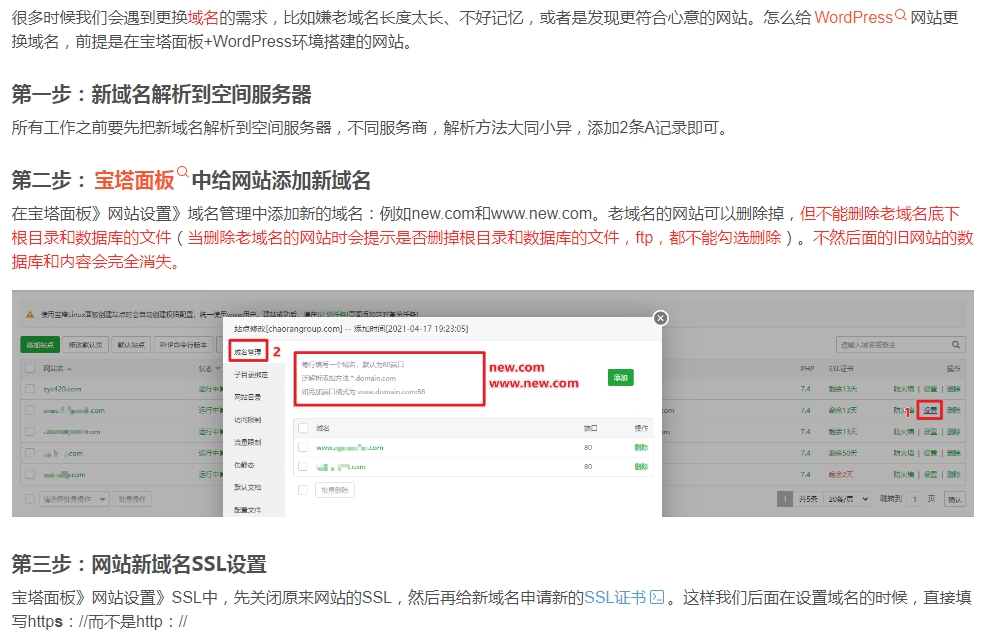Click into the domain entry textarea in the dialog
The width and height of the screenshot is (988, 637).
tap(389, 378)
